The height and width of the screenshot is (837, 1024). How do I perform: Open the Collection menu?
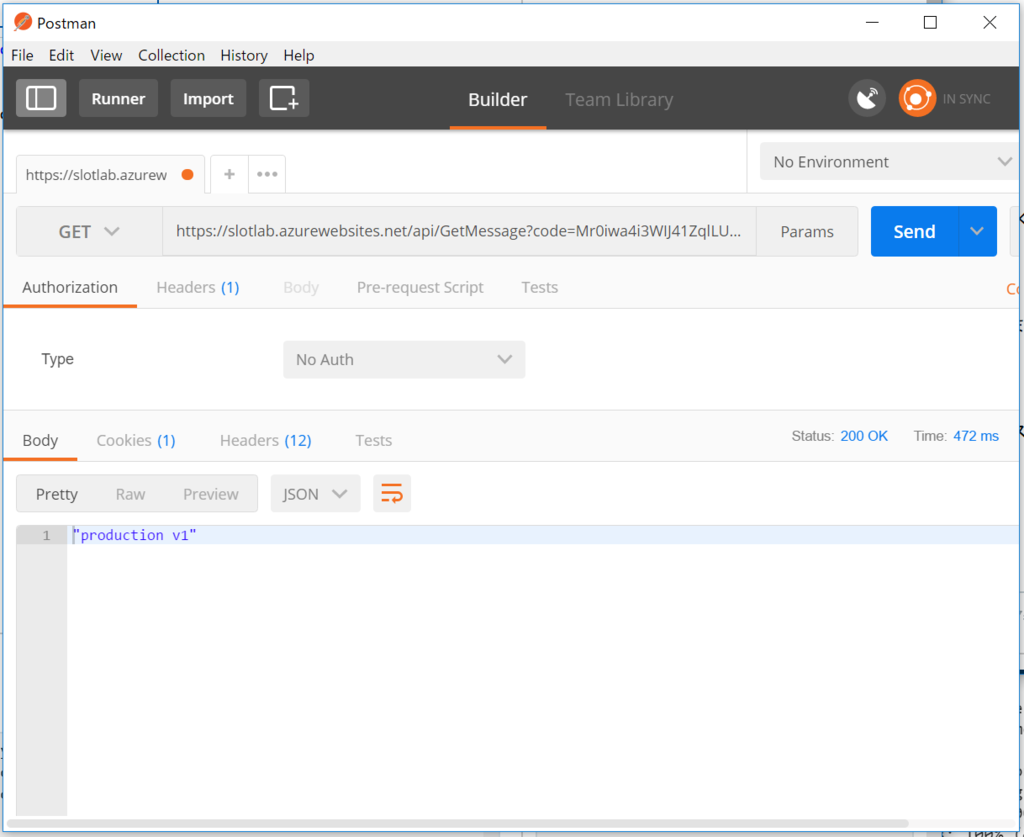coord(172,55)
